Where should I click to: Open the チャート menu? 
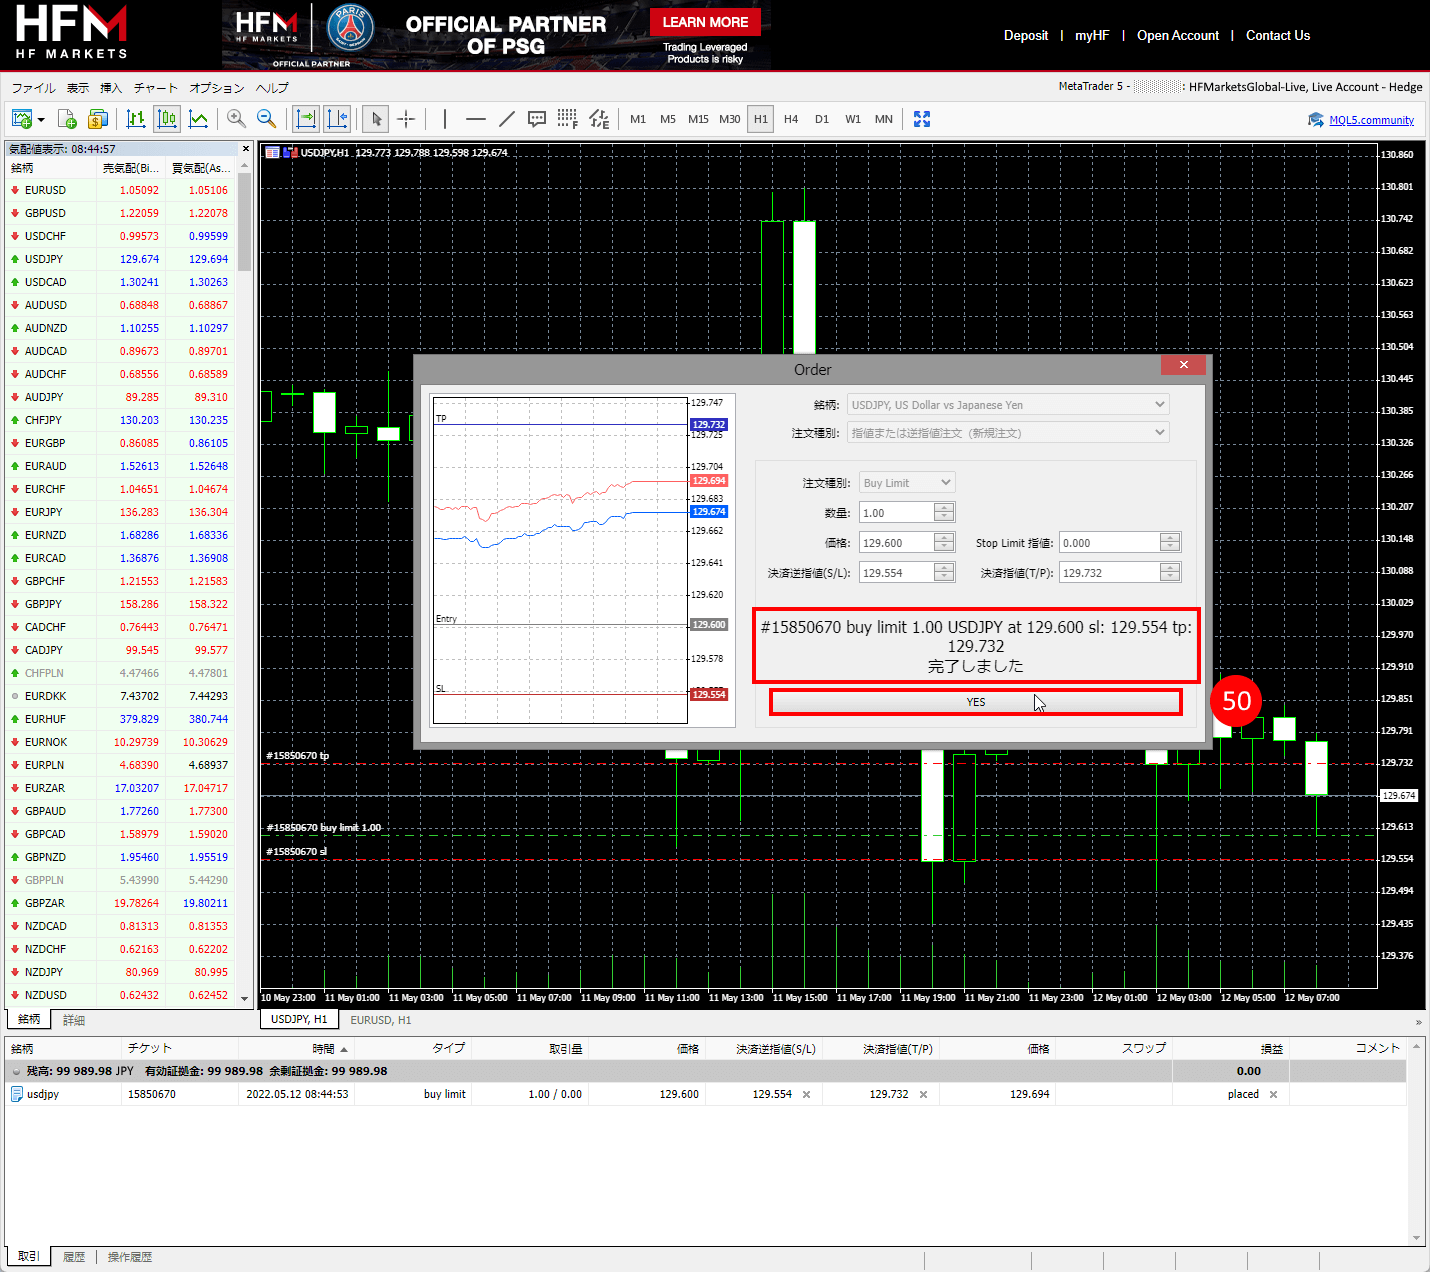click(155, 88)
